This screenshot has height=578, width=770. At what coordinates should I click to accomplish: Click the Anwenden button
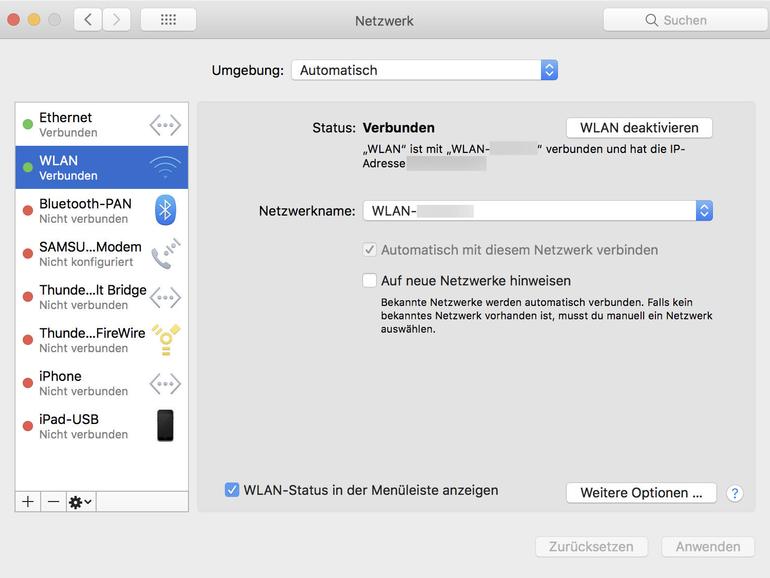click(x=708, y=547)
